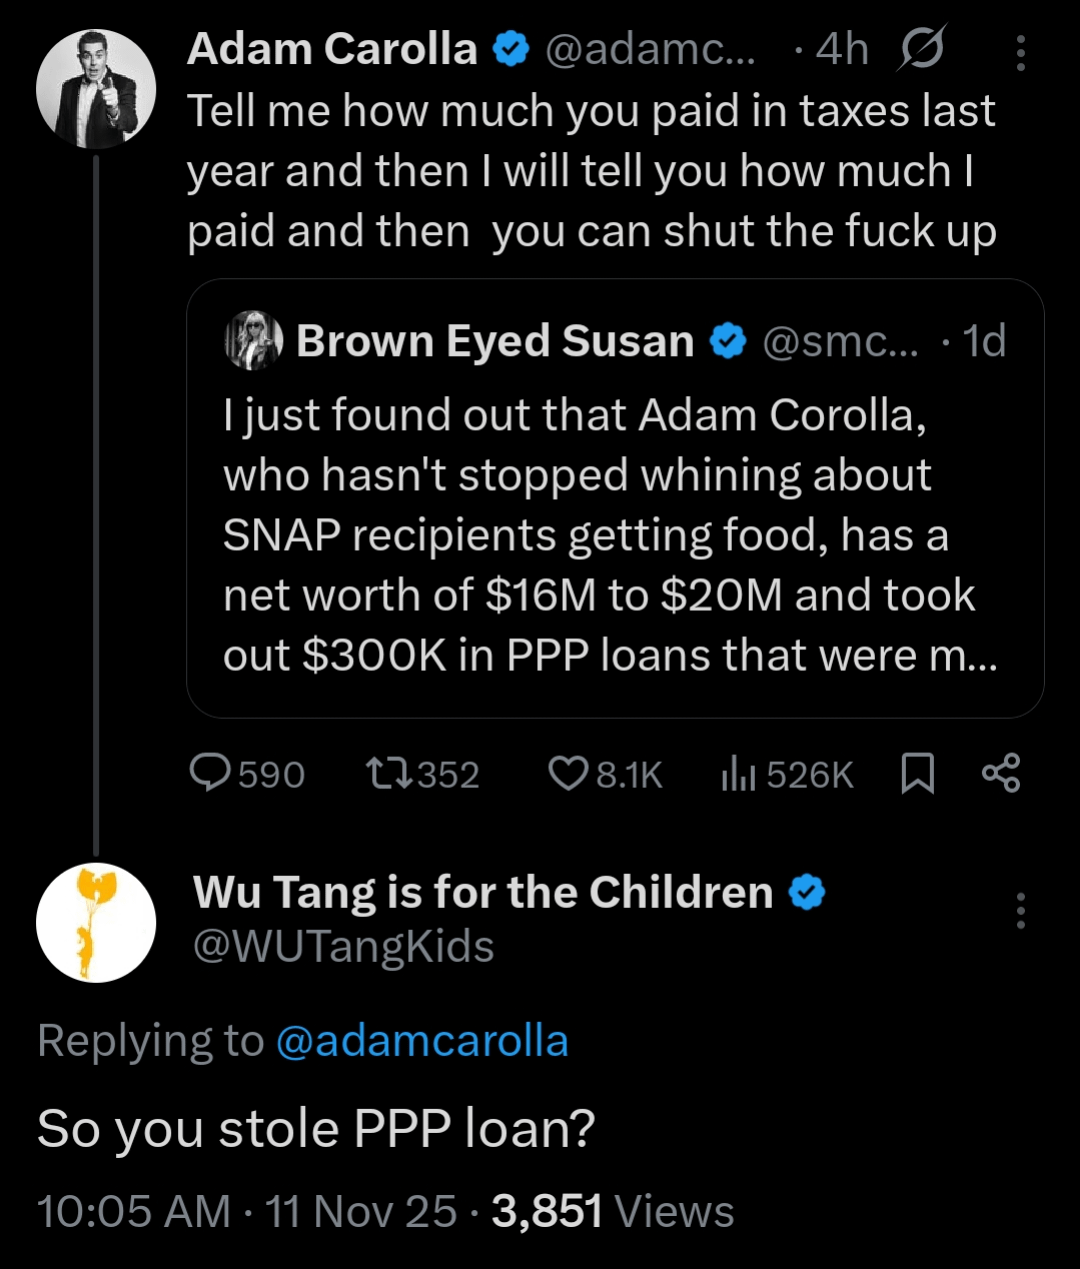Open three-dot menu on Adam Carolla's tweet

point(1020,53)
